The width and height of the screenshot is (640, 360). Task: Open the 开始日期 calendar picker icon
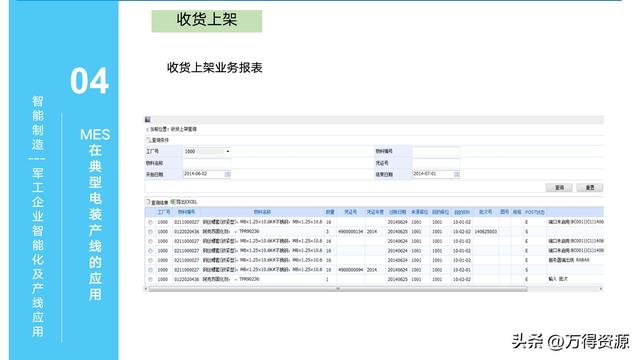click(x=227, y=174)
